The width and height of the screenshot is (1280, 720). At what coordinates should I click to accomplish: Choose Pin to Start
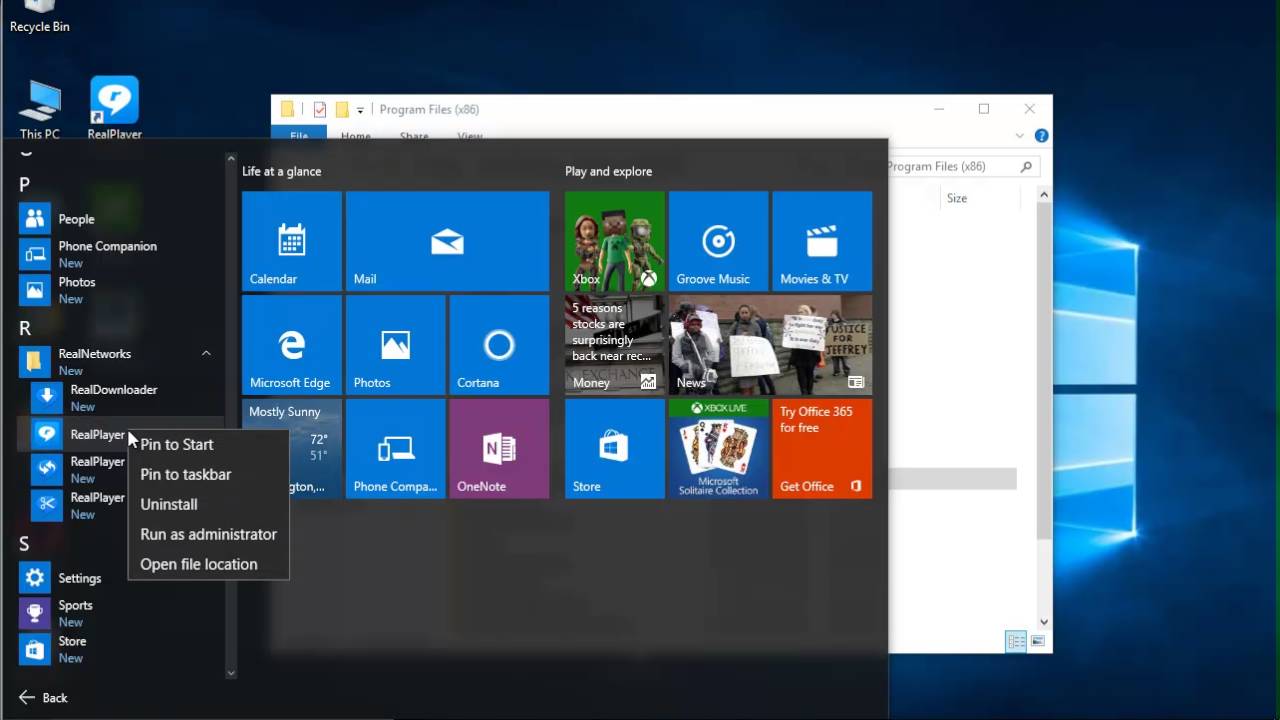click(x=208, y=444)
